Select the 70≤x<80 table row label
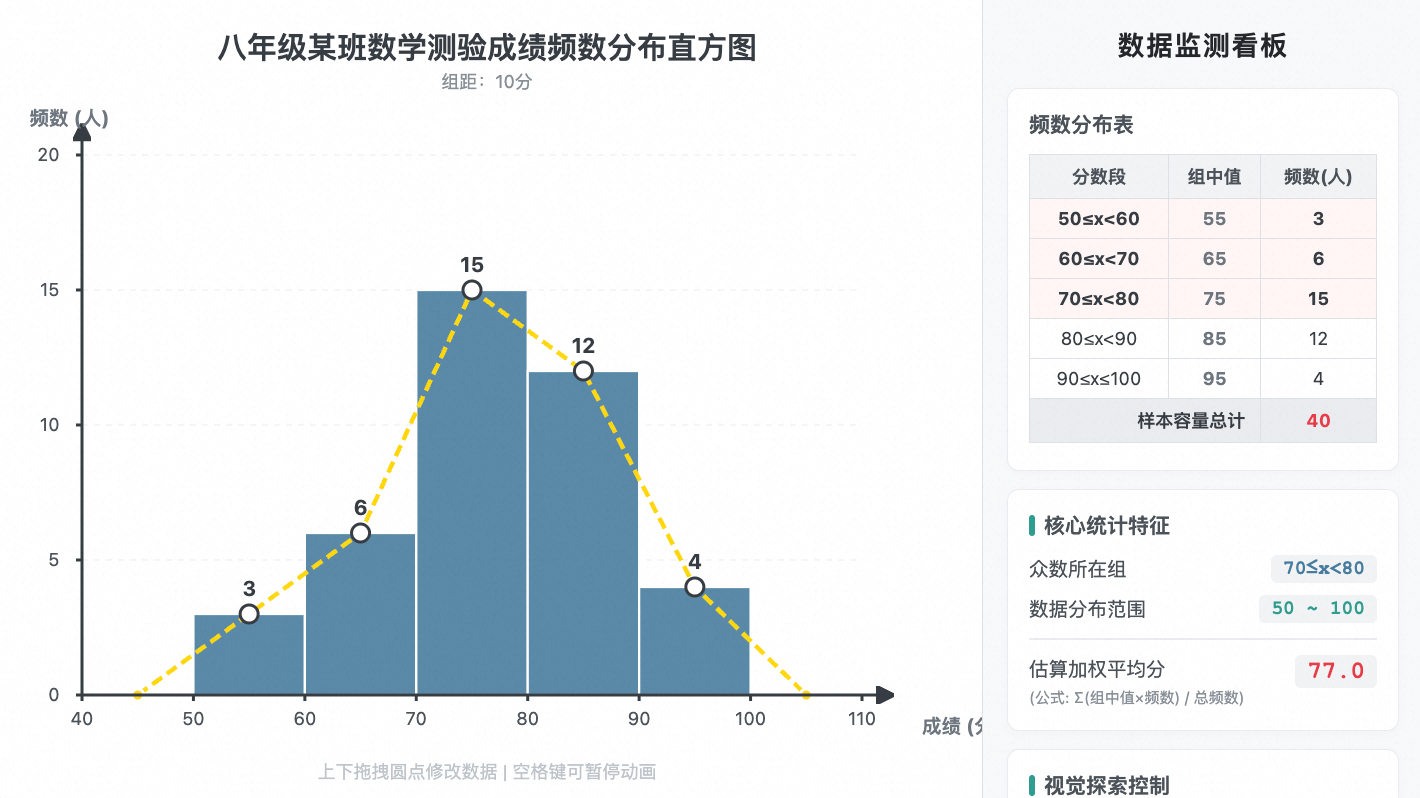Screen dimensions: 1420x798 click(1099, 299)
